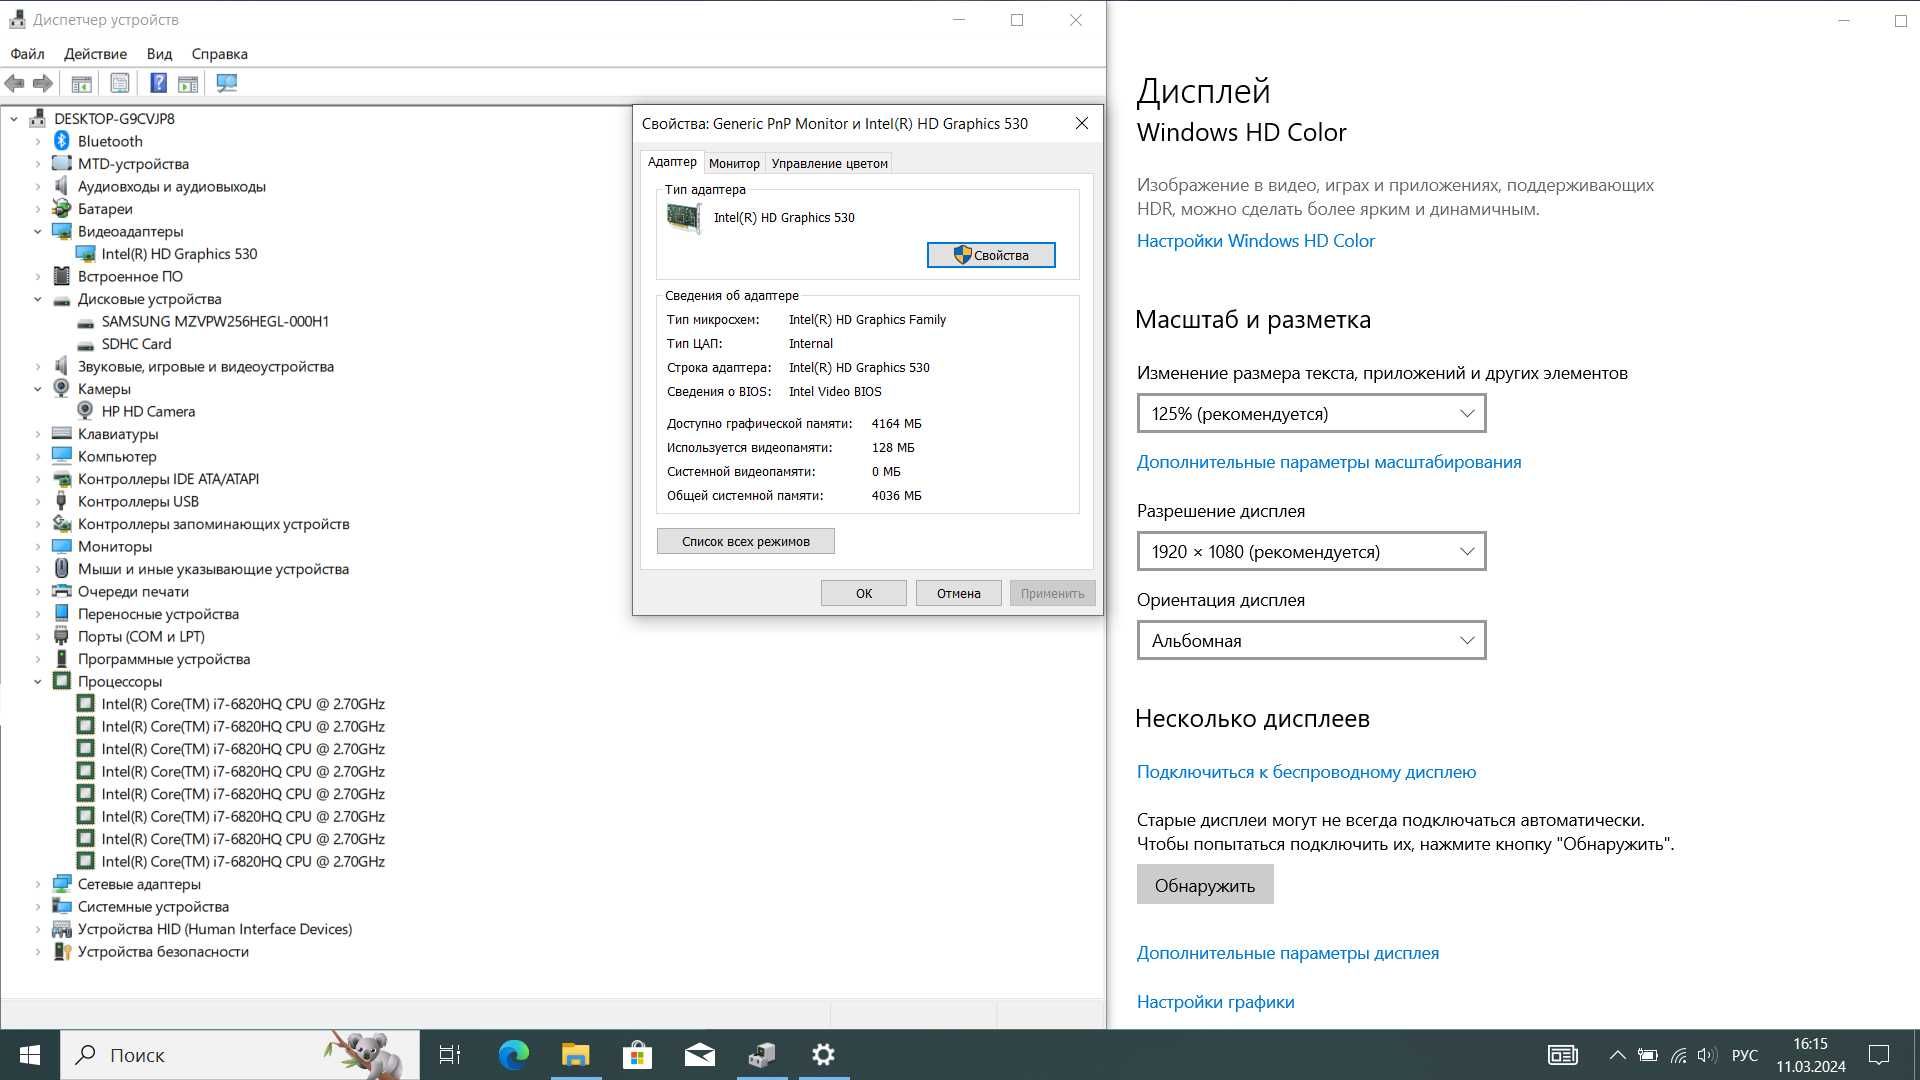
Task: Click the Поиск taskbar search box
Action: 240,1054
